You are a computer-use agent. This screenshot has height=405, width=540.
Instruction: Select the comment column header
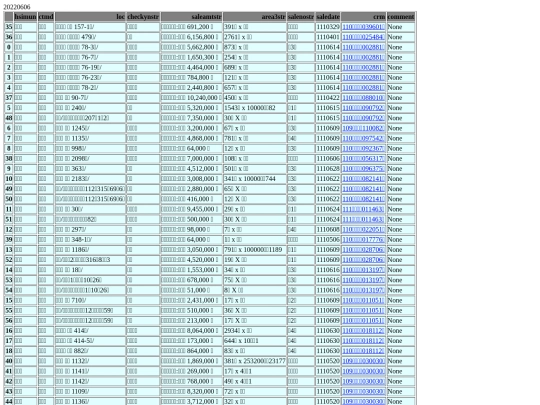401,17
